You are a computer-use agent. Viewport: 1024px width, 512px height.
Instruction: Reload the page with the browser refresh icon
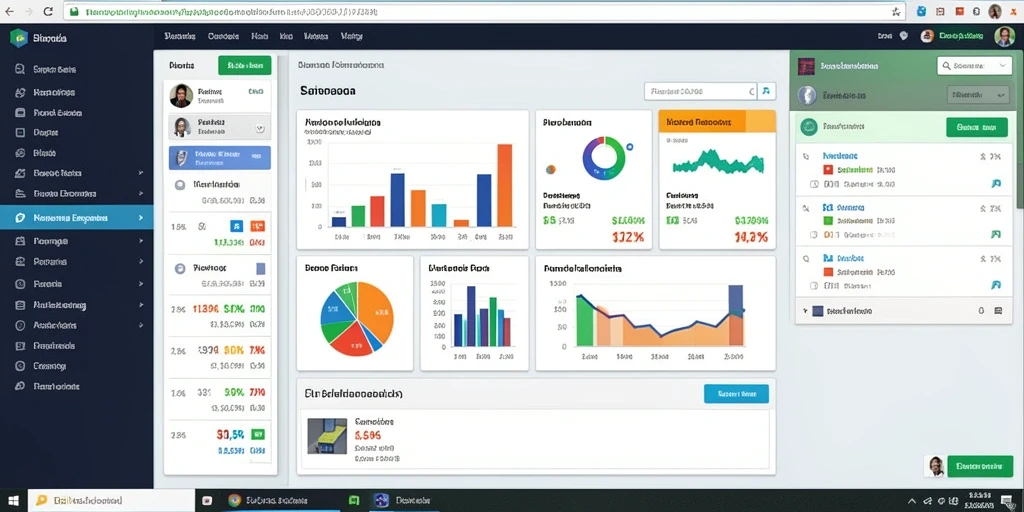(48, 11)
